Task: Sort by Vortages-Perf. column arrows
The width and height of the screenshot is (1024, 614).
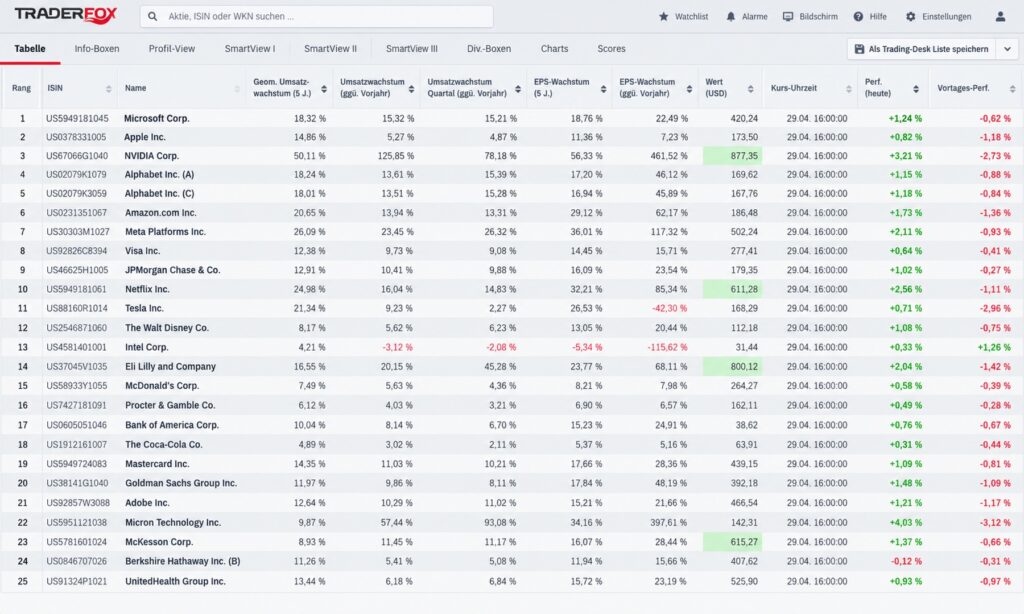Action: 1012,88
